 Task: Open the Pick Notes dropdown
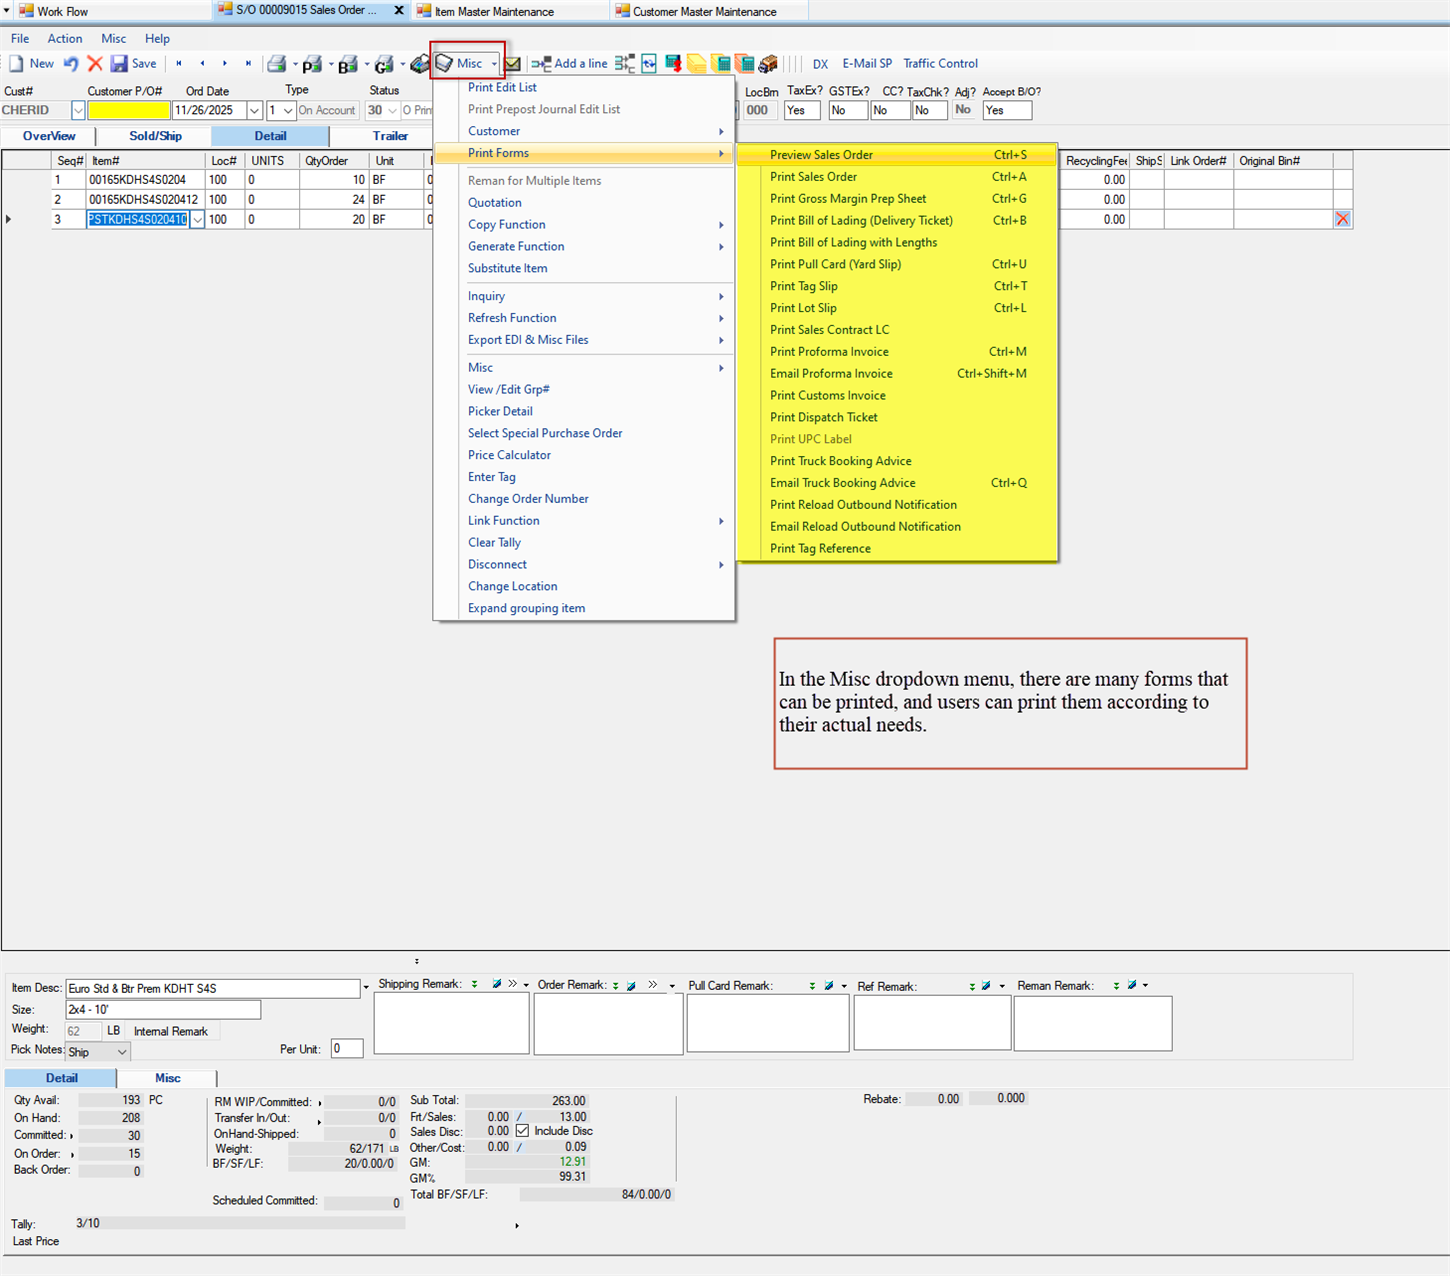[121, 1052]
